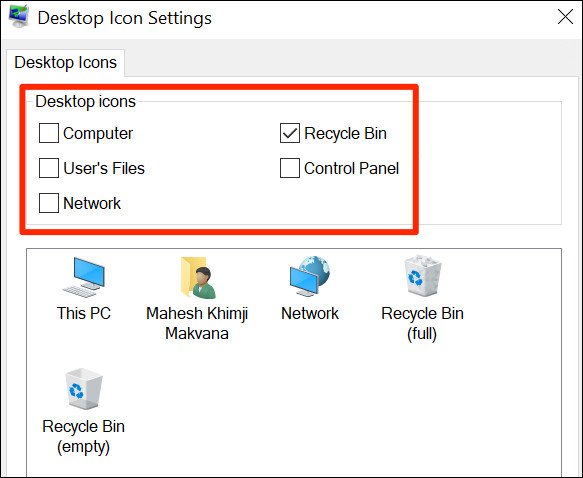This screenshot has width=583, height=478.
Task: Click the "User's Files" label text
Action: (x=104, y=168)
